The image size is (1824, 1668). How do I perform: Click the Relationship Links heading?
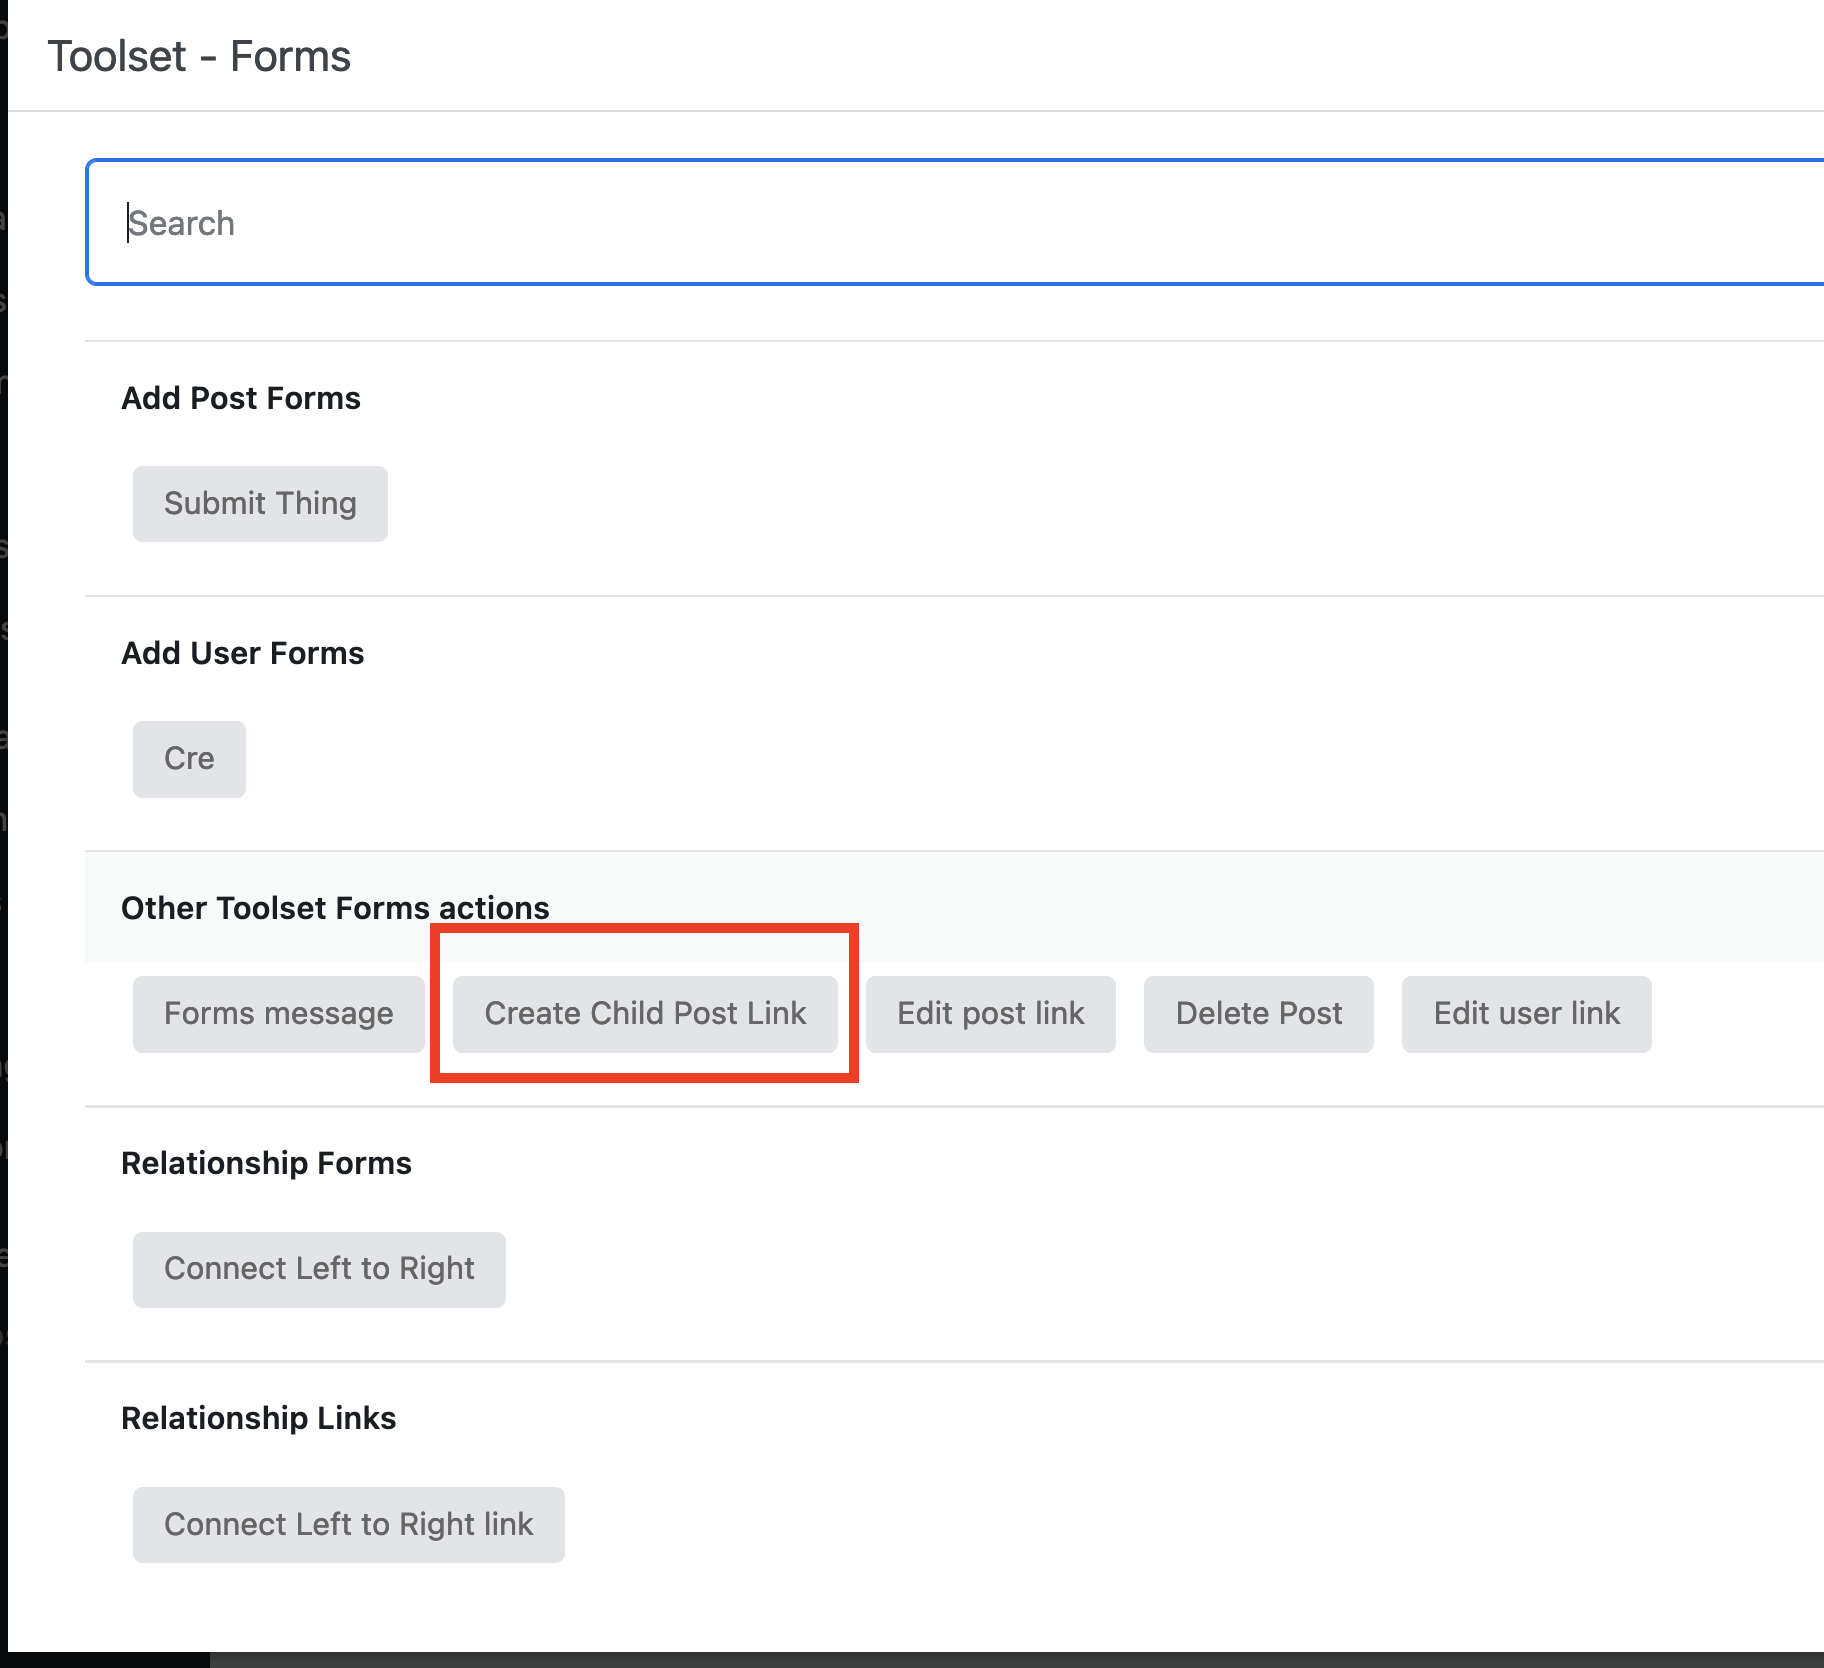pyautogui.click(x=259, y=1418)
